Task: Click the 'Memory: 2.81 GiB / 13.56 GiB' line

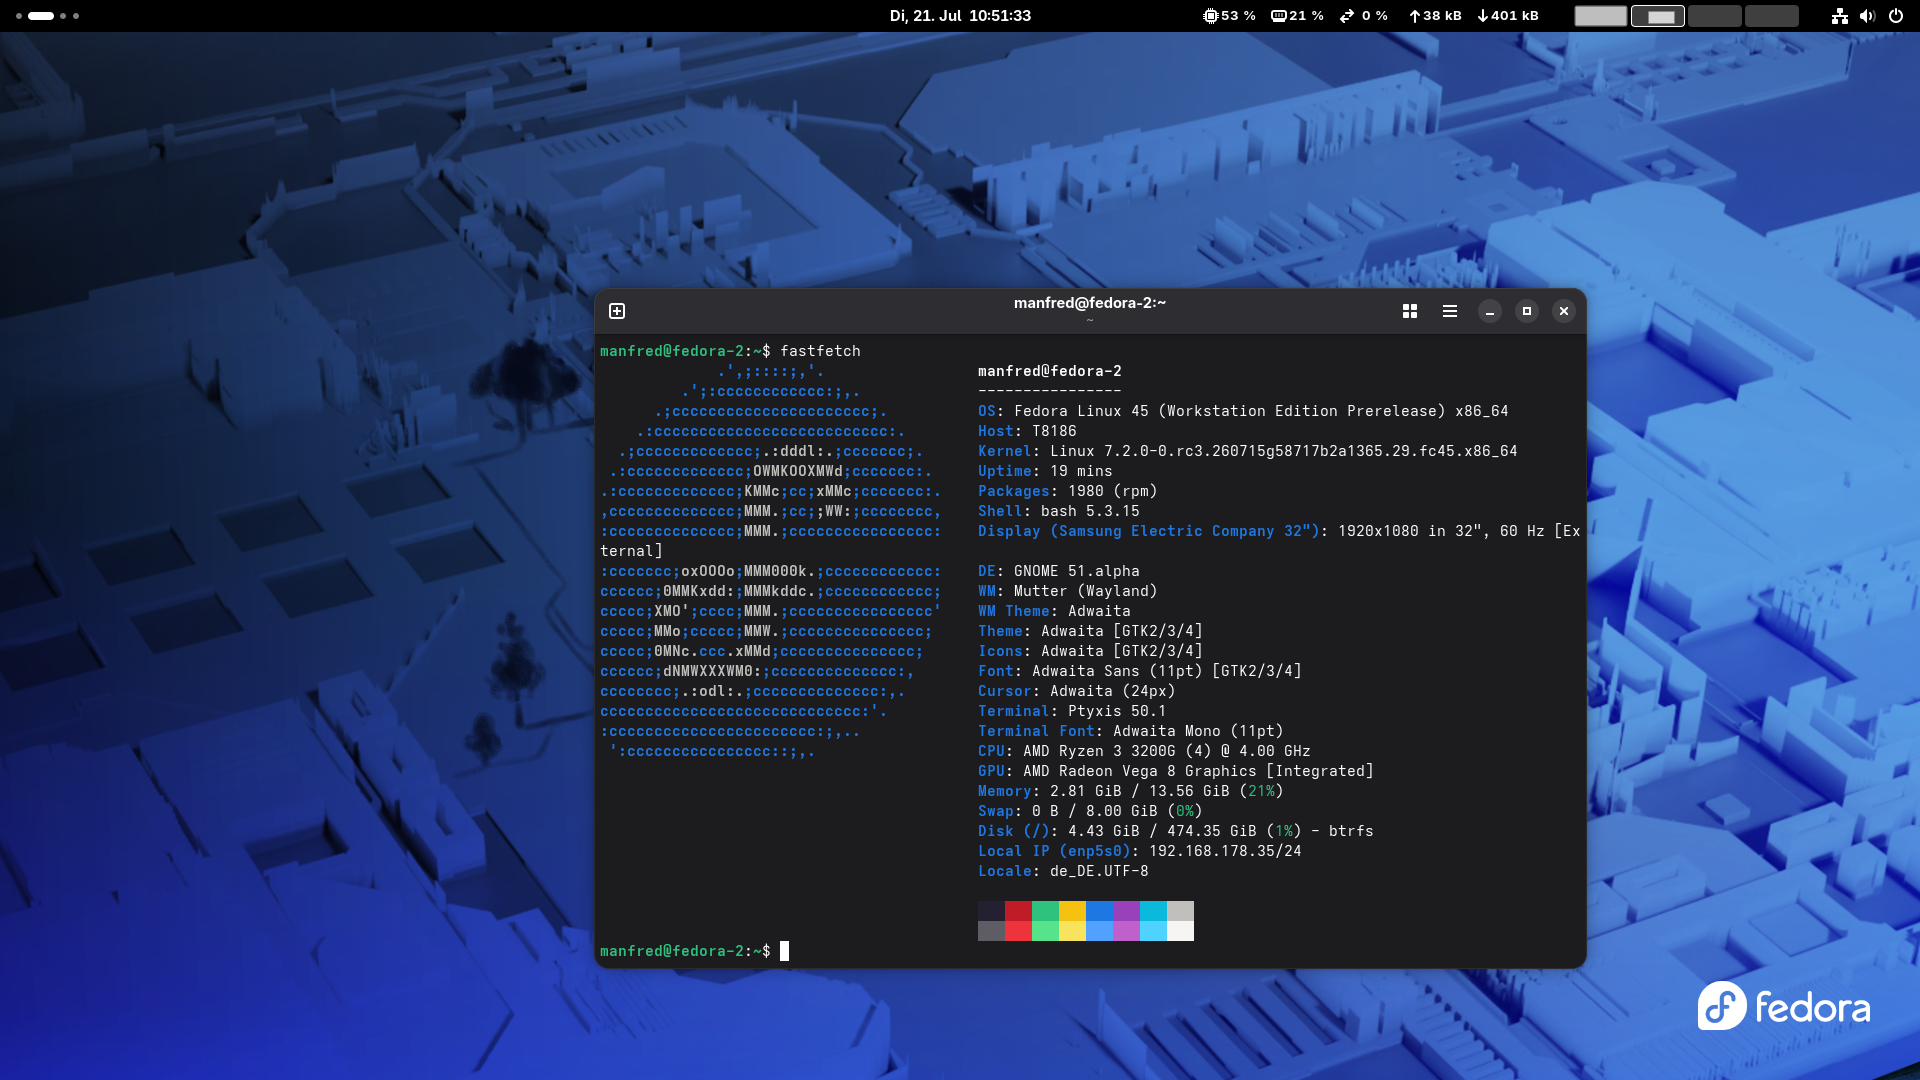Action: 1131,791
